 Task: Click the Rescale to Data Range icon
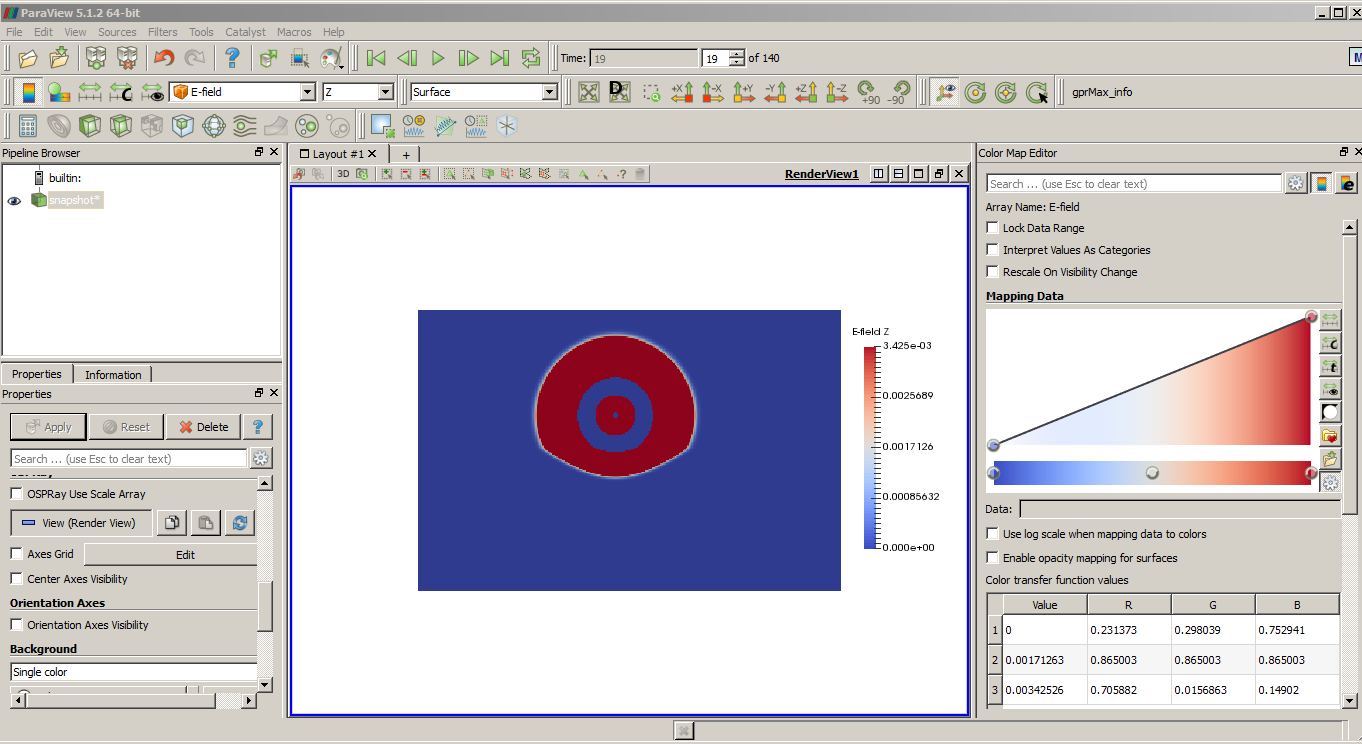[x=90, y=92]
